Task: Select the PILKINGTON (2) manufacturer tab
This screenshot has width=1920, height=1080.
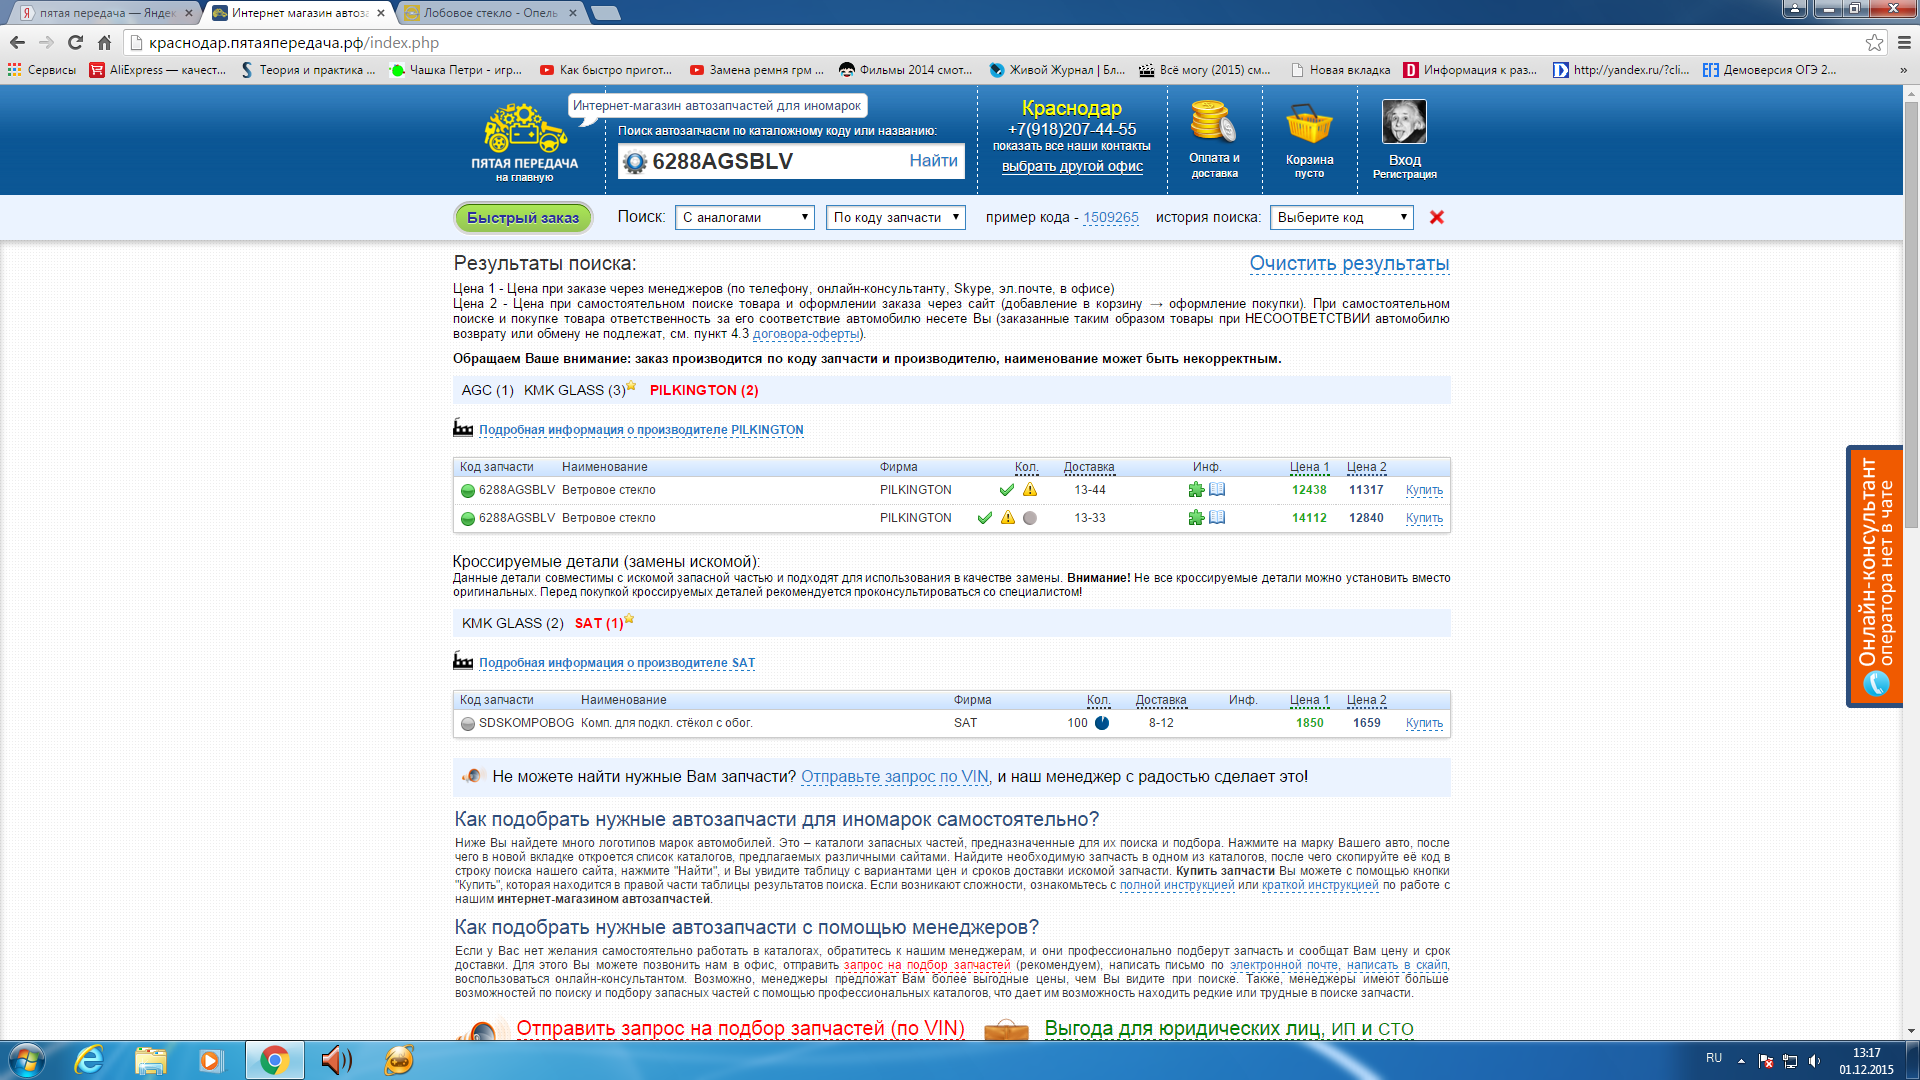Action: tap(704, 390)
